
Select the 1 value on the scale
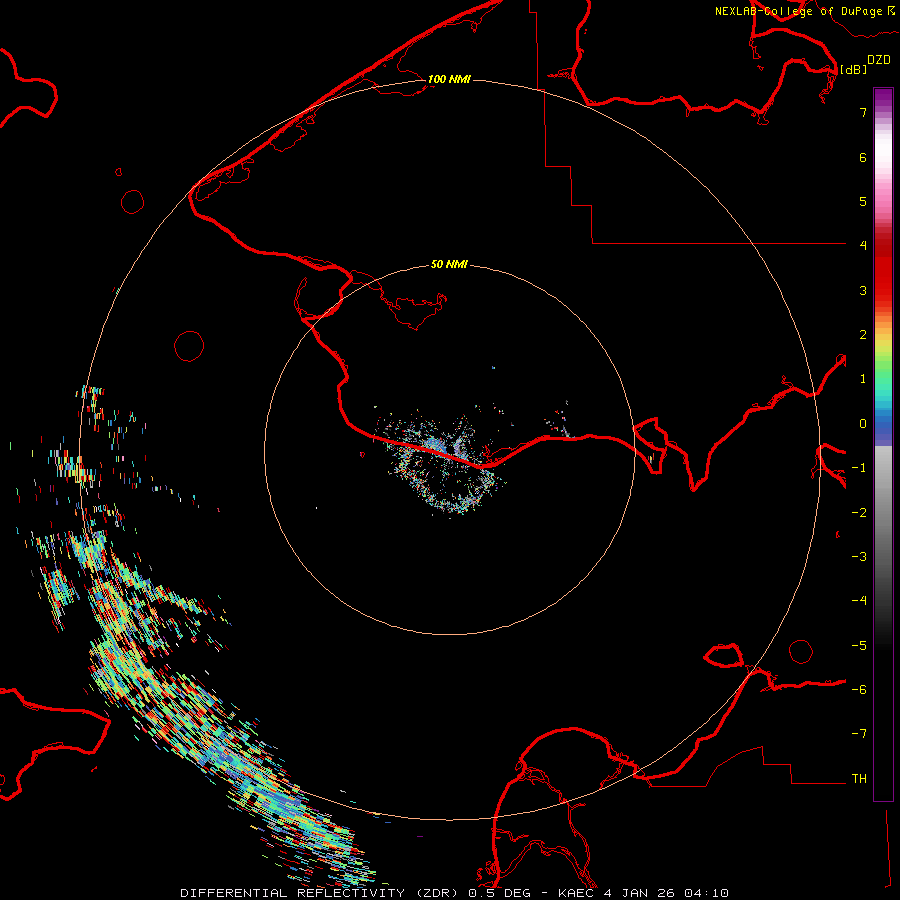pos(863,379)
